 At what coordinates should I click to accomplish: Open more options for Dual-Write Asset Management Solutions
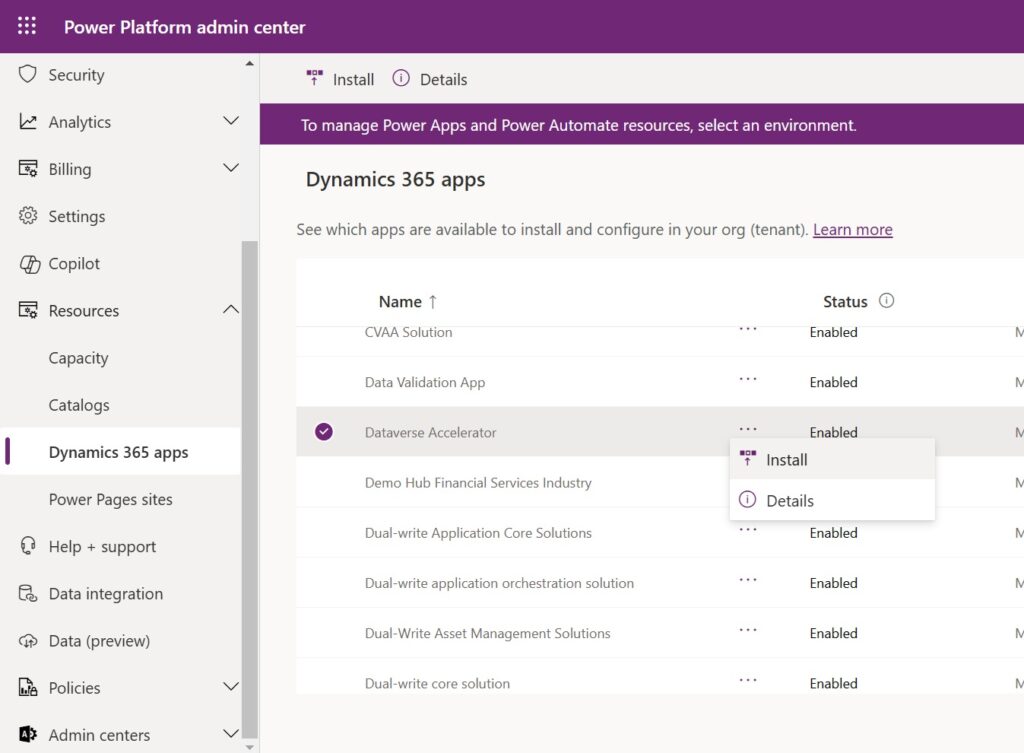tap(748, 630)
